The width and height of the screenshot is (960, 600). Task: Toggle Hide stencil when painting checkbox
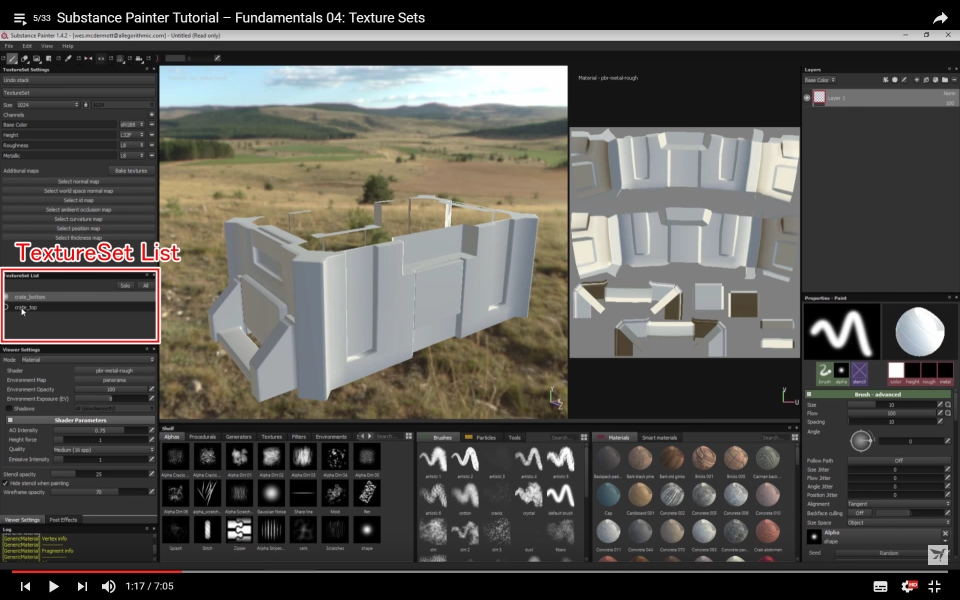[6, 483]
